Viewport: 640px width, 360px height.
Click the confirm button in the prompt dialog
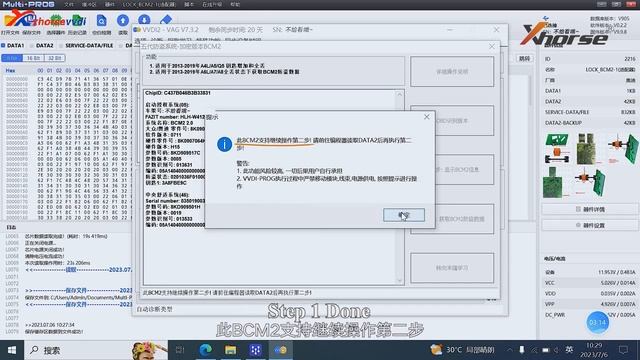click(x=404, y=215)
